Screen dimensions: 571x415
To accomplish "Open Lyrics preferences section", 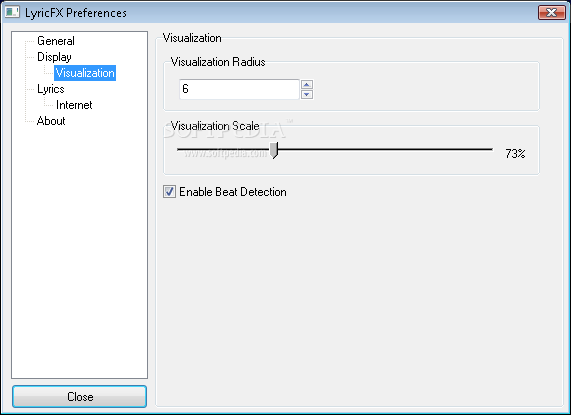I will pyautogui.click(x=51, y=89).
